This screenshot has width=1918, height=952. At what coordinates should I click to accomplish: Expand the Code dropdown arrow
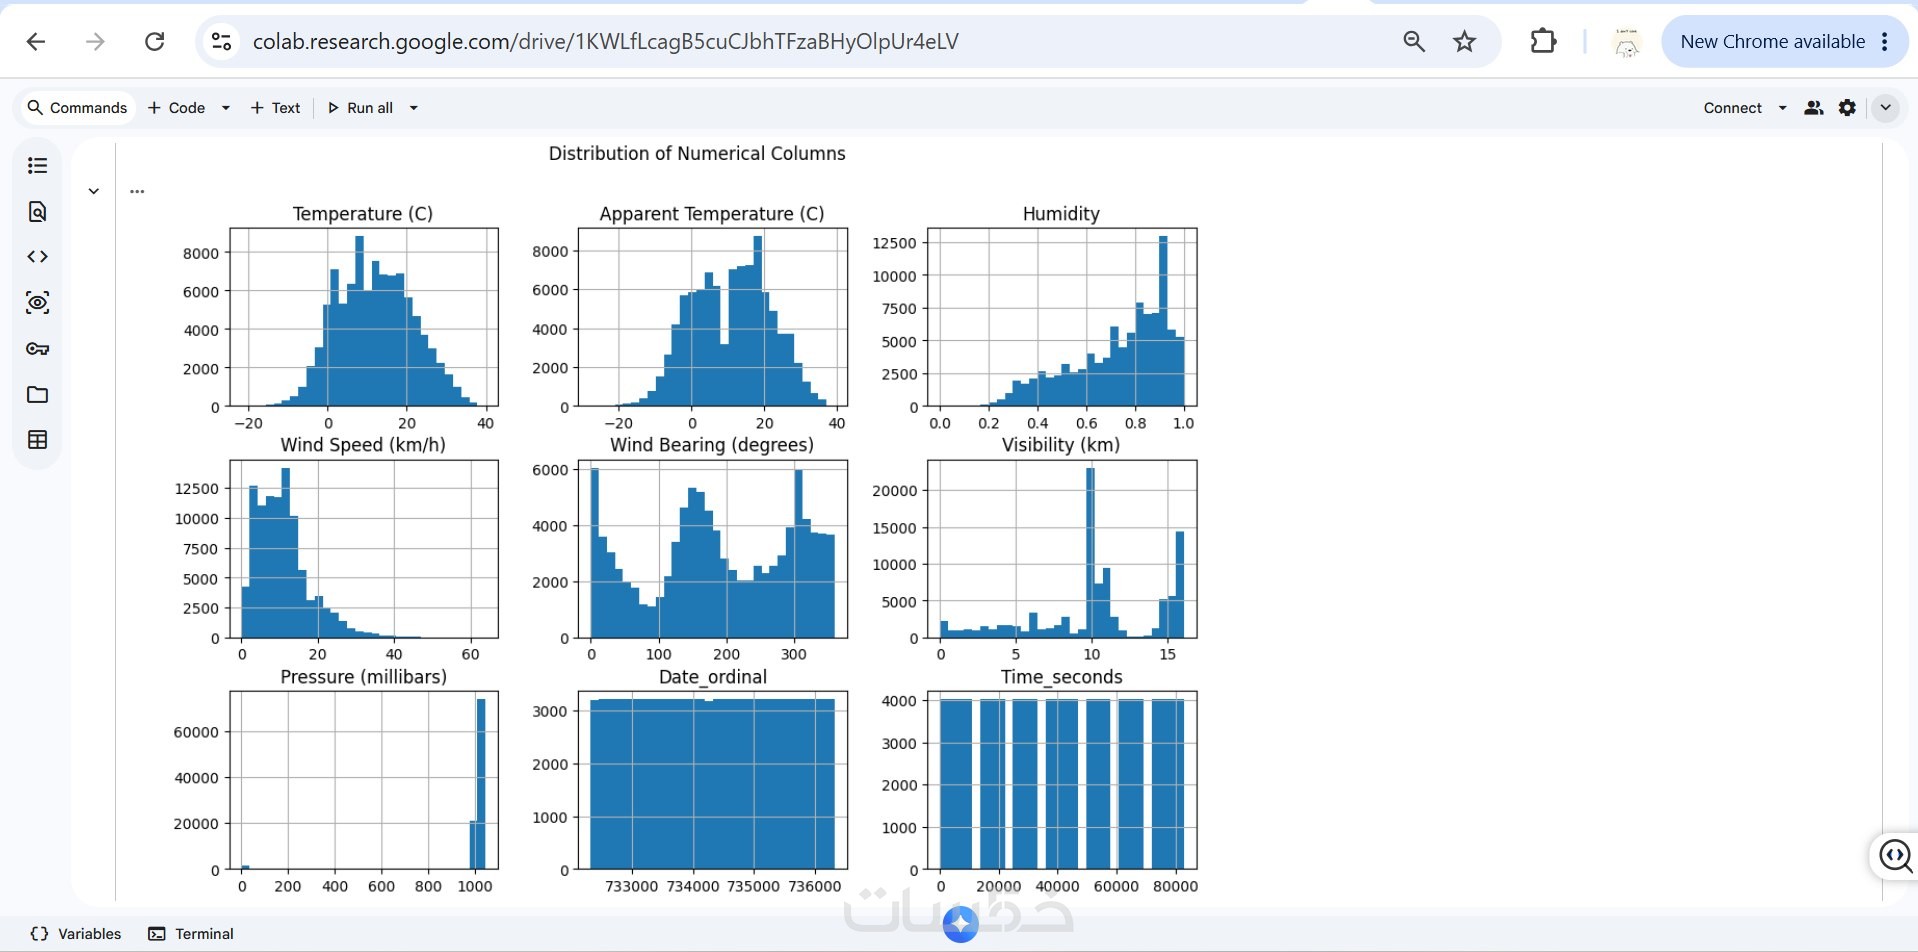tap(226, 108)
